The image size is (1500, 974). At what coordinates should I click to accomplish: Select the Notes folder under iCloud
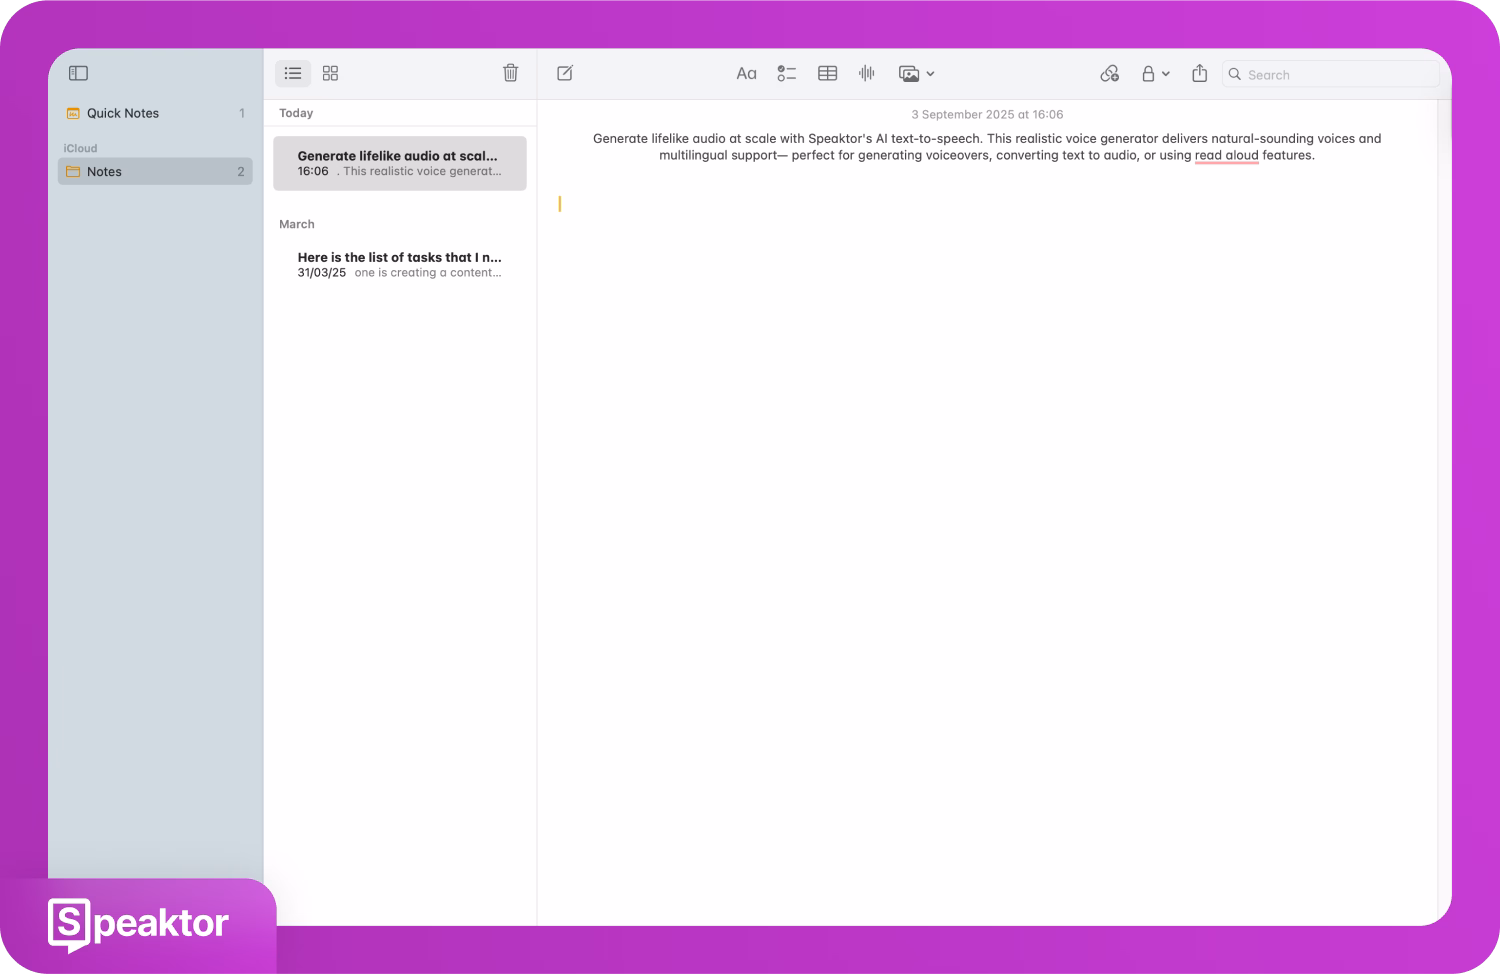(x=105, y=172)
